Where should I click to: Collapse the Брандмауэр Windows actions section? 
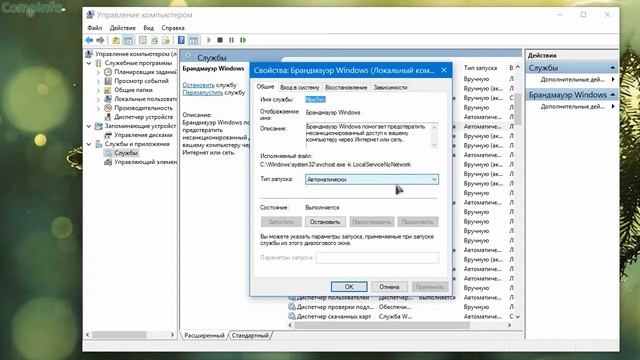[613, 95]
